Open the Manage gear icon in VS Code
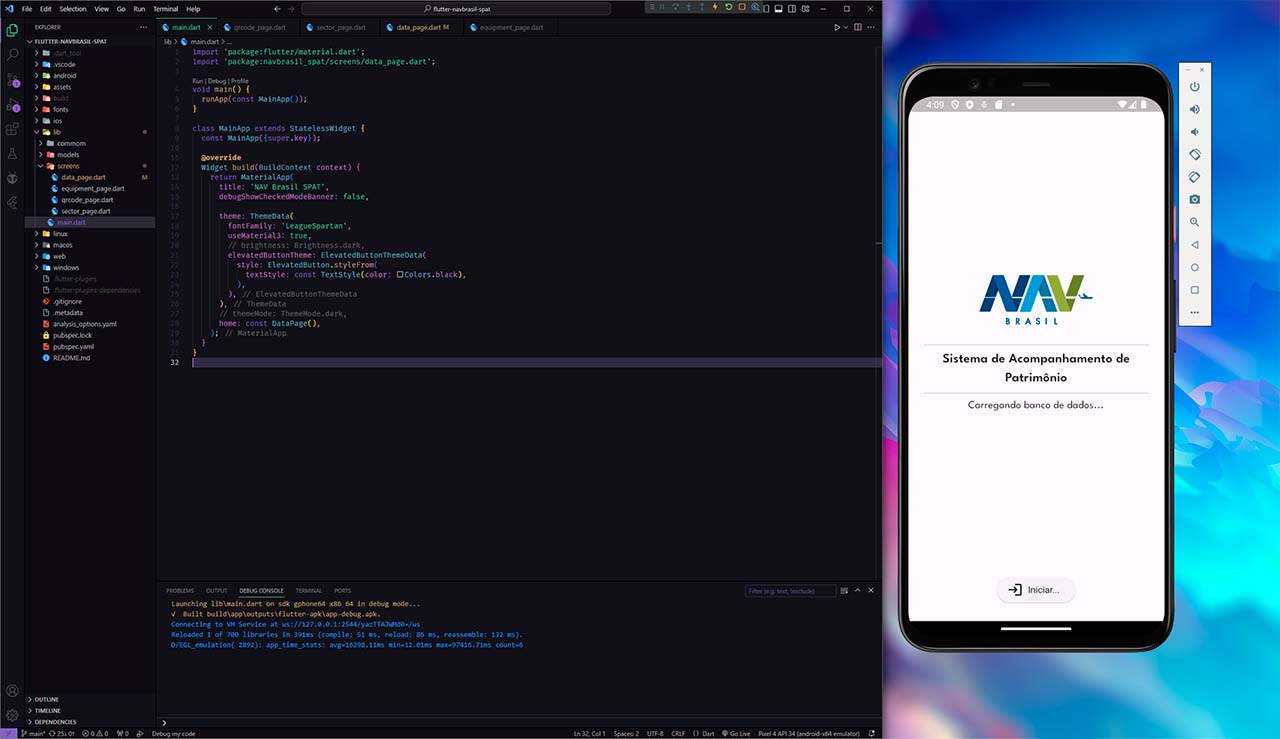The height and width of the screenshot is (739, 1280). [x=12, y=715]
